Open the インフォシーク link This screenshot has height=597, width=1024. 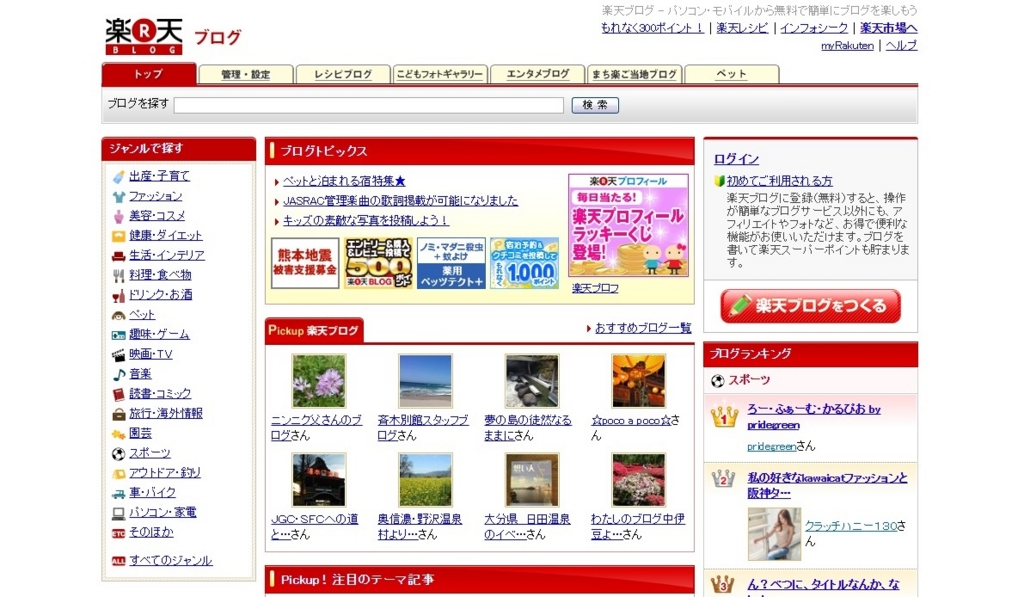pos(814,28)
